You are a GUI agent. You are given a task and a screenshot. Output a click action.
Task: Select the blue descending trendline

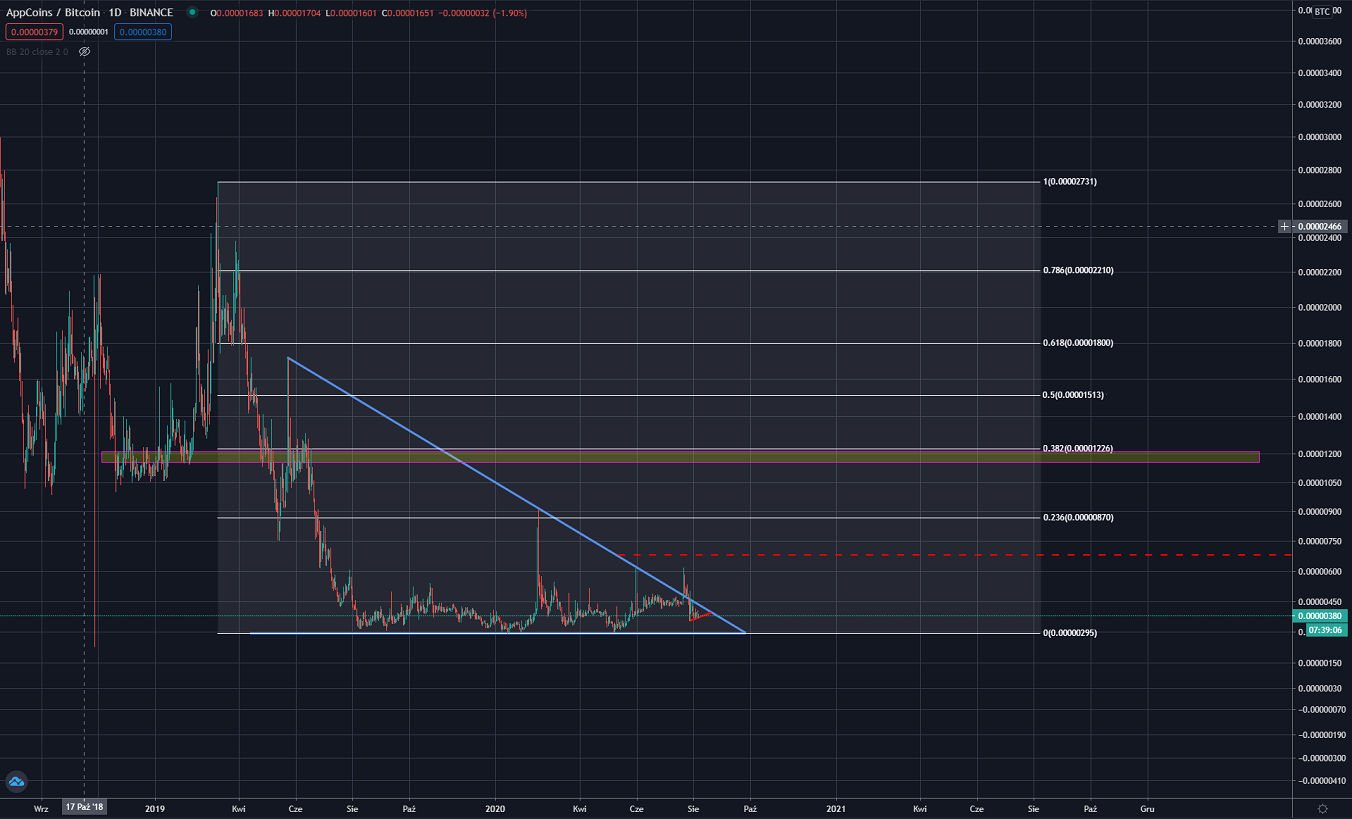(516, 495)
